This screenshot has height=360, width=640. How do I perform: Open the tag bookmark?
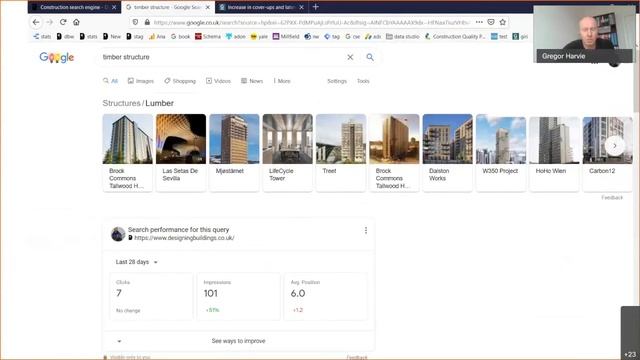point(332,36)
